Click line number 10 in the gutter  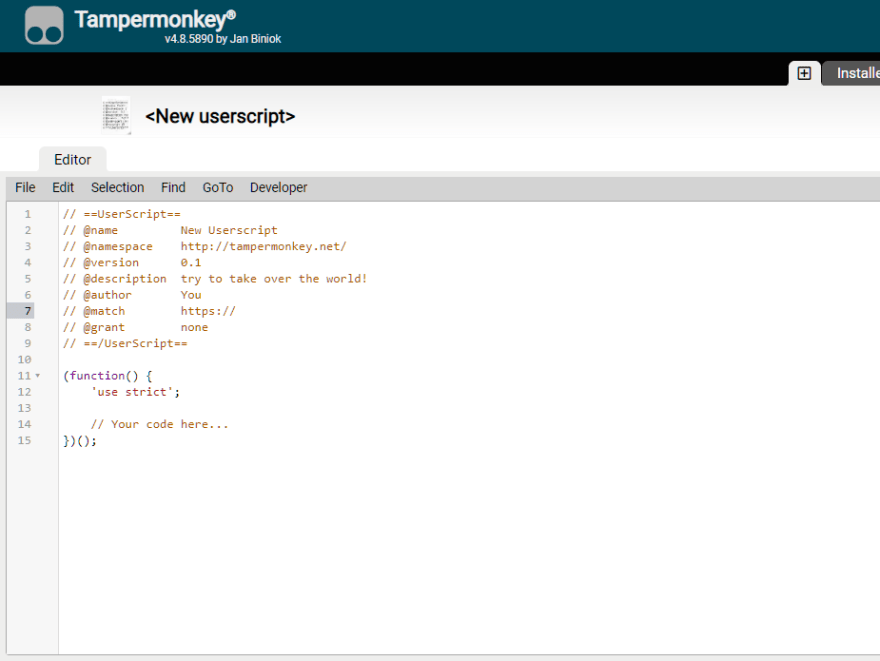[x=24, y=360]
